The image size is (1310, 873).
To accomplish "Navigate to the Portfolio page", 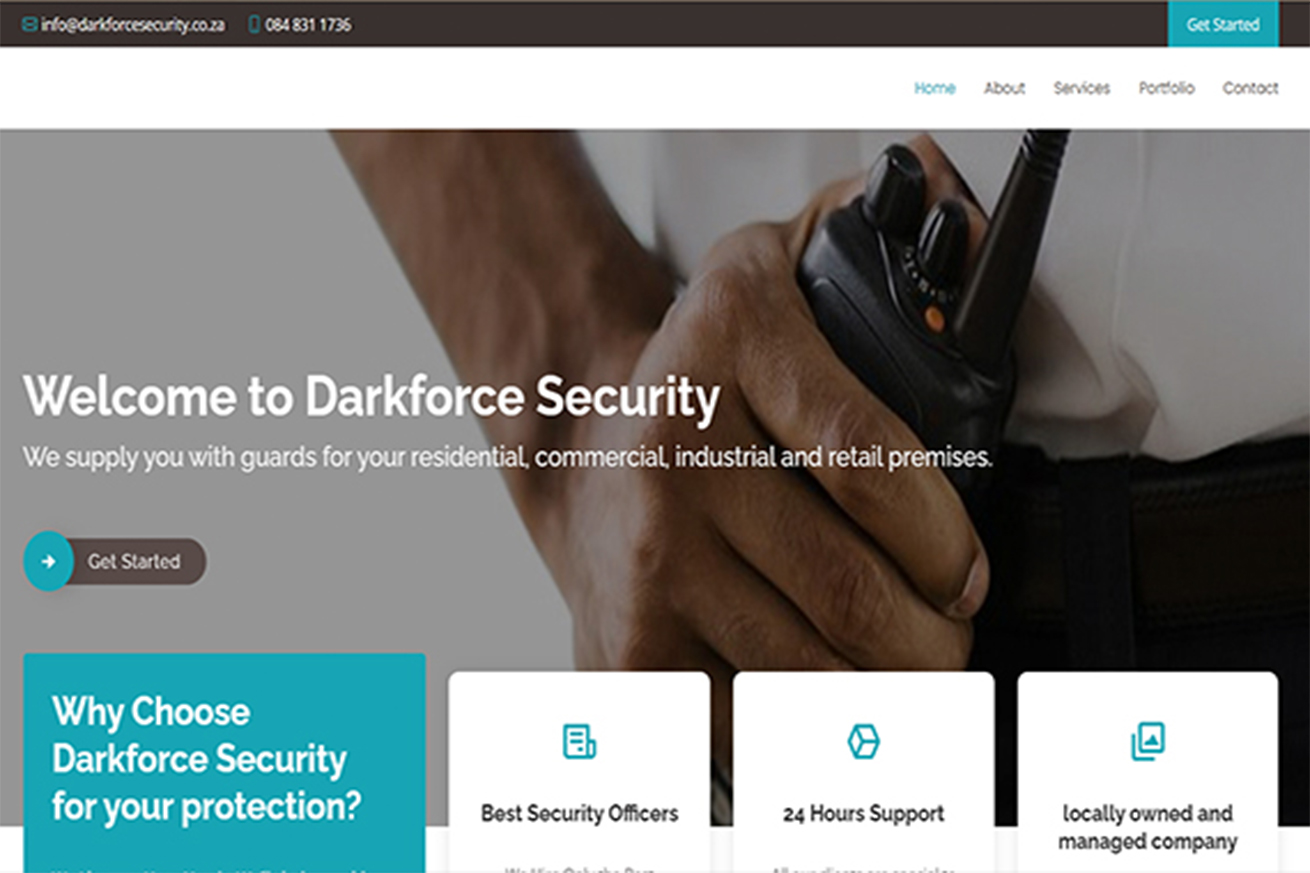I will pos(1166,88).
